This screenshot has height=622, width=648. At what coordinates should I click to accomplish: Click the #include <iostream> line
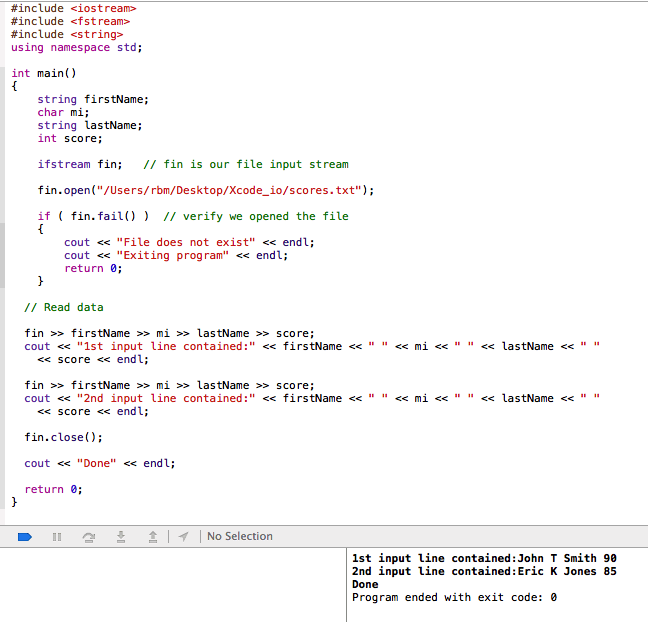pos(74,8)
